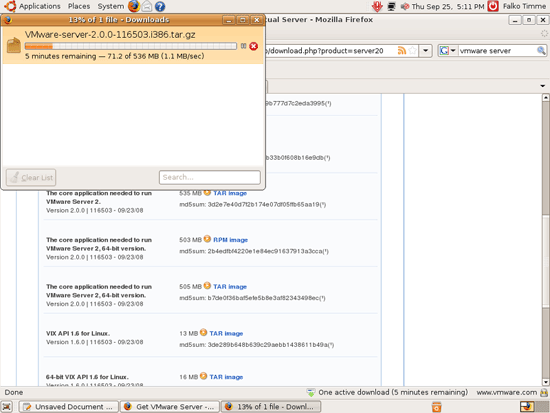This screenshot has width=550, height=413.
Task: Switch to the 13% of 1 file taskbar window
Action: [x=270, y=407]
